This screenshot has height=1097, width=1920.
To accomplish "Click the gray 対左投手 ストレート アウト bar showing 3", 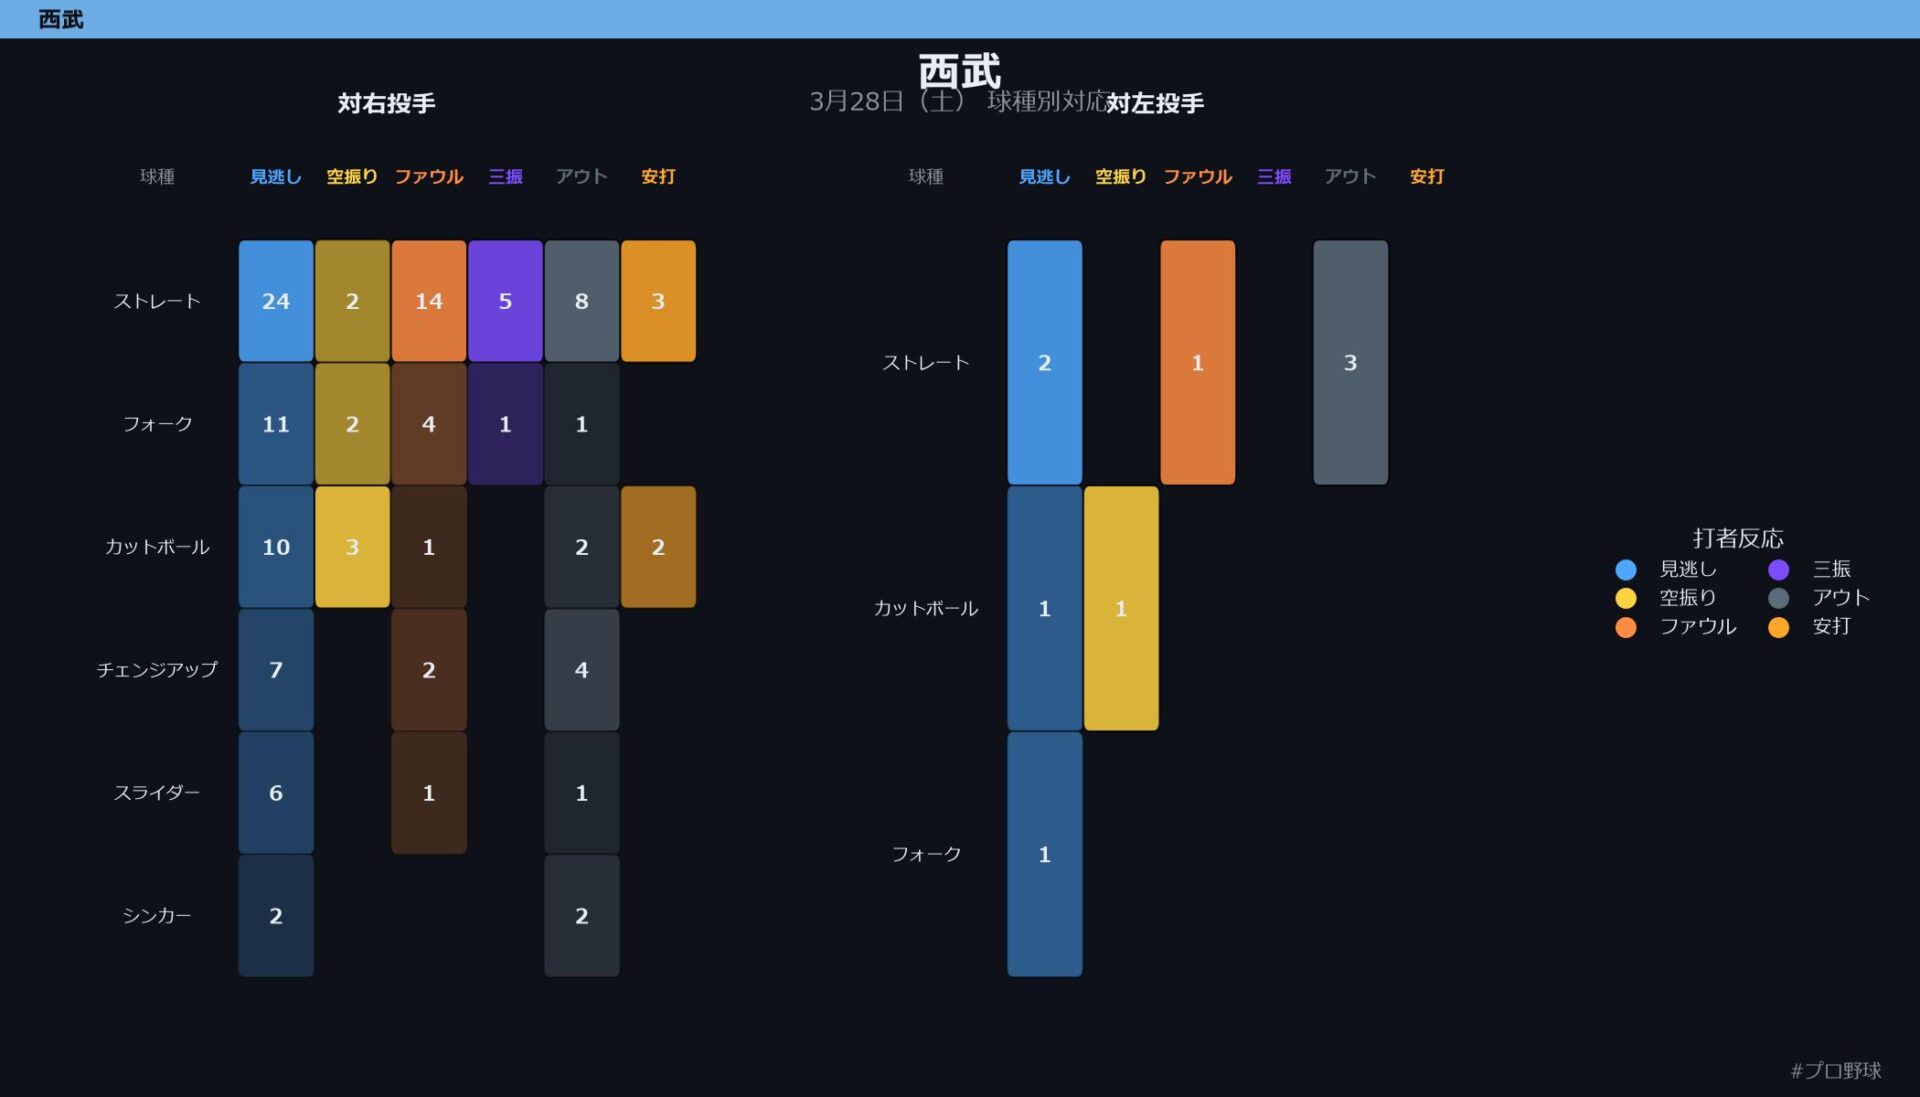I will tap(1350, 363).
